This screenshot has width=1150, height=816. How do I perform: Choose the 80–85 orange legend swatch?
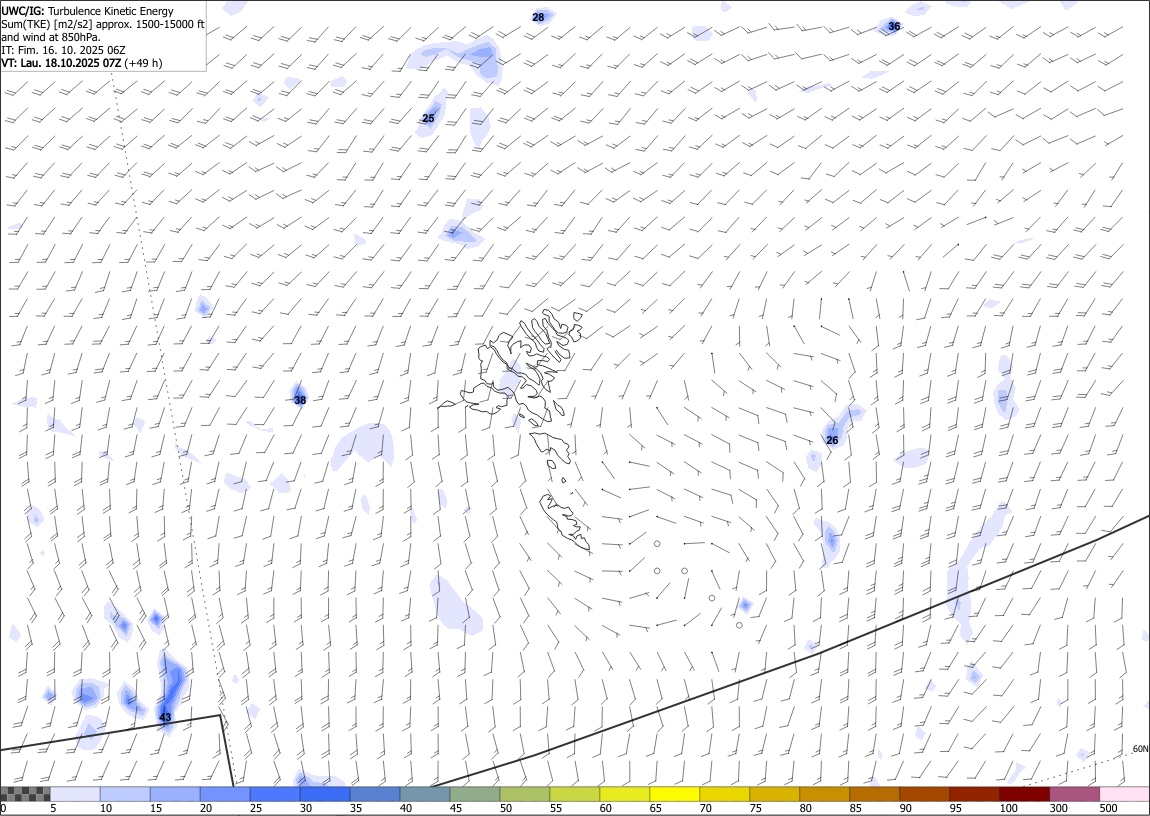pyautogui.click(x=824, y=794)
